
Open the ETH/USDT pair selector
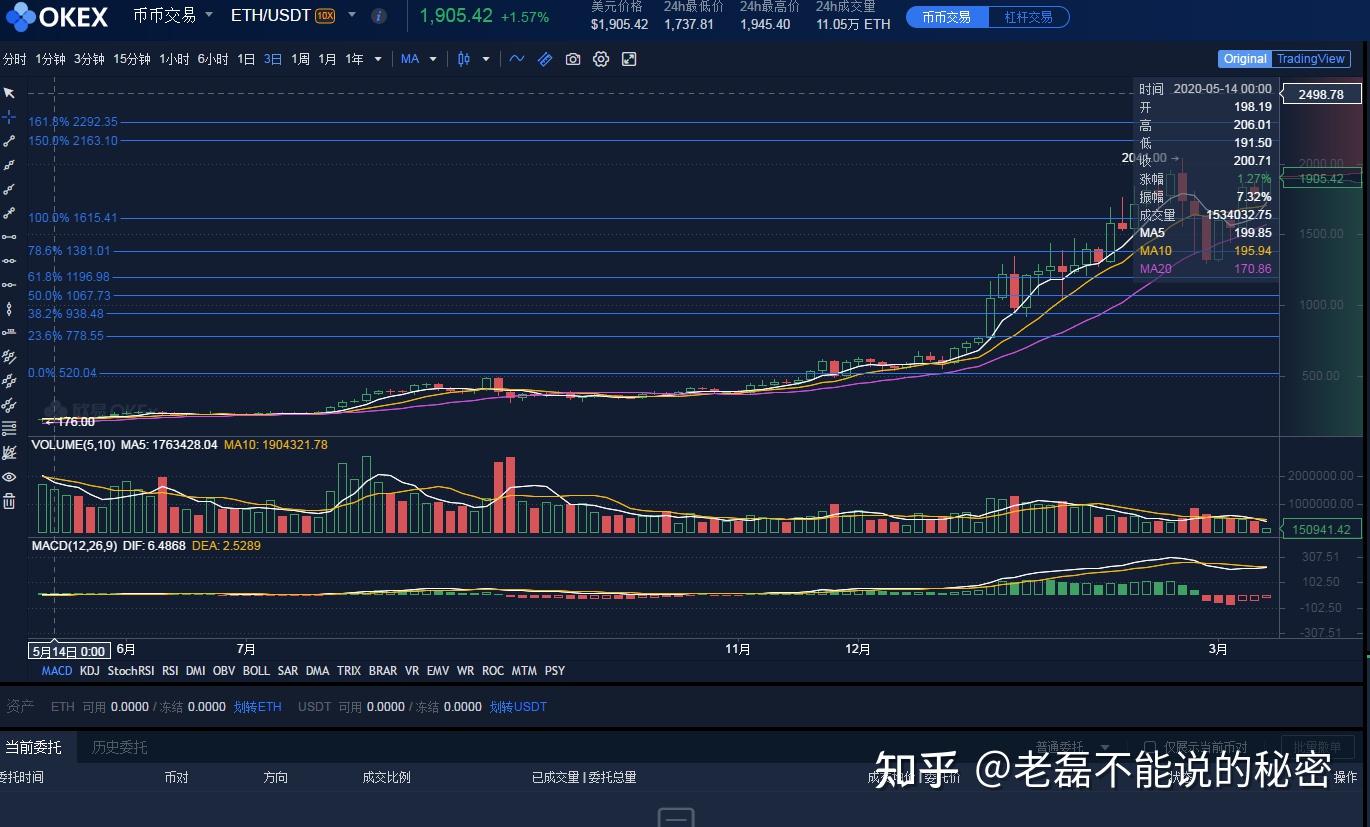(295, 15)
